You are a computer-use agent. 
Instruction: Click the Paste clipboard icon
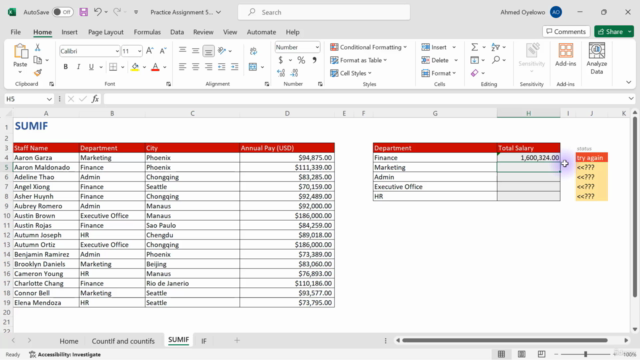(20, 52)
